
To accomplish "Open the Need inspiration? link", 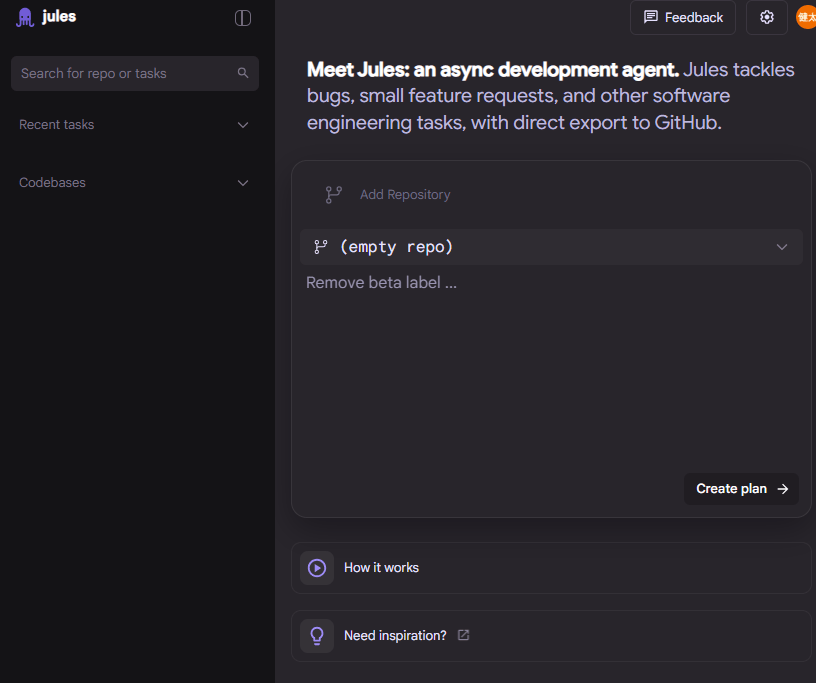I will [551, 636].
